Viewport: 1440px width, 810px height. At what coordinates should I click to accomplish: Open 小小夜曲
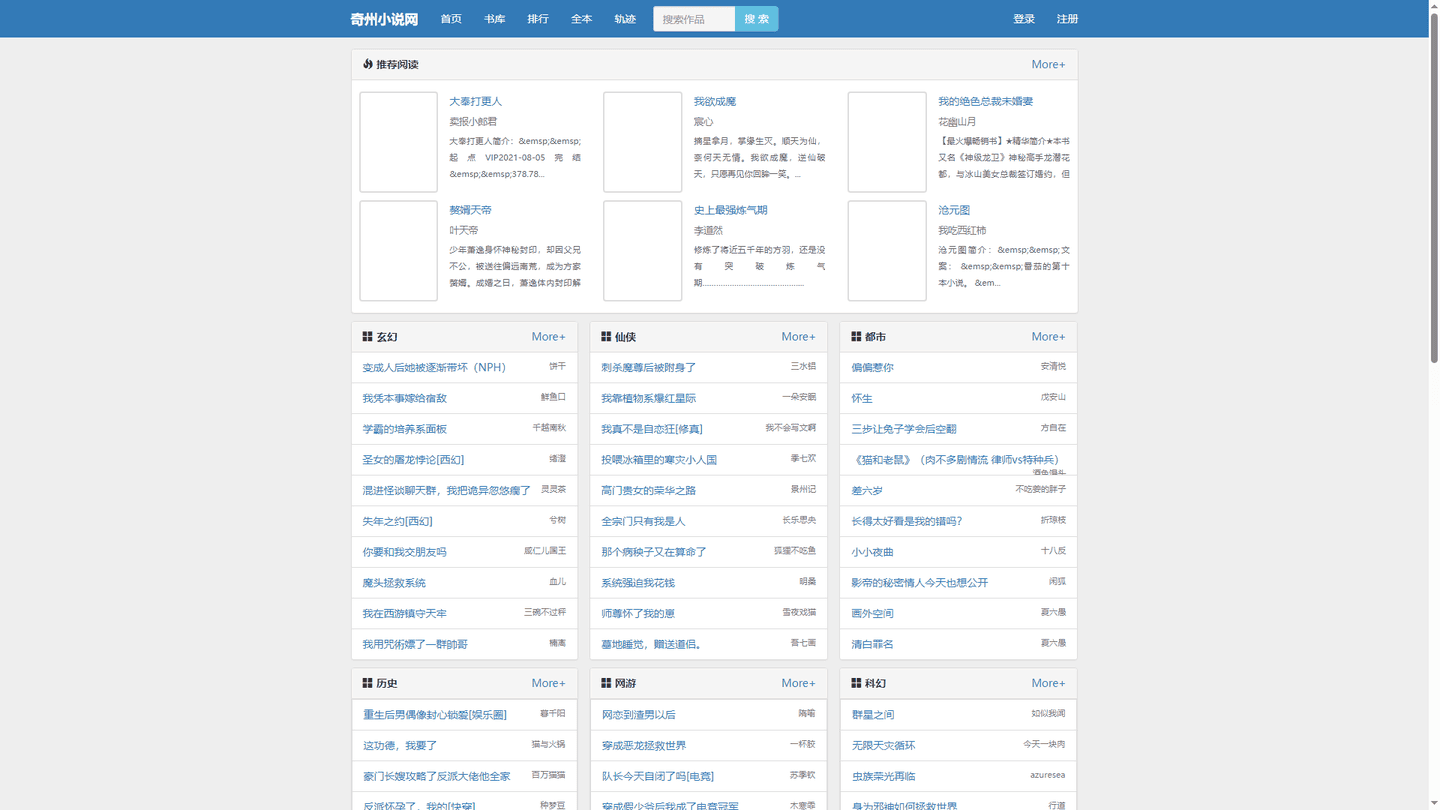[872, 552]
